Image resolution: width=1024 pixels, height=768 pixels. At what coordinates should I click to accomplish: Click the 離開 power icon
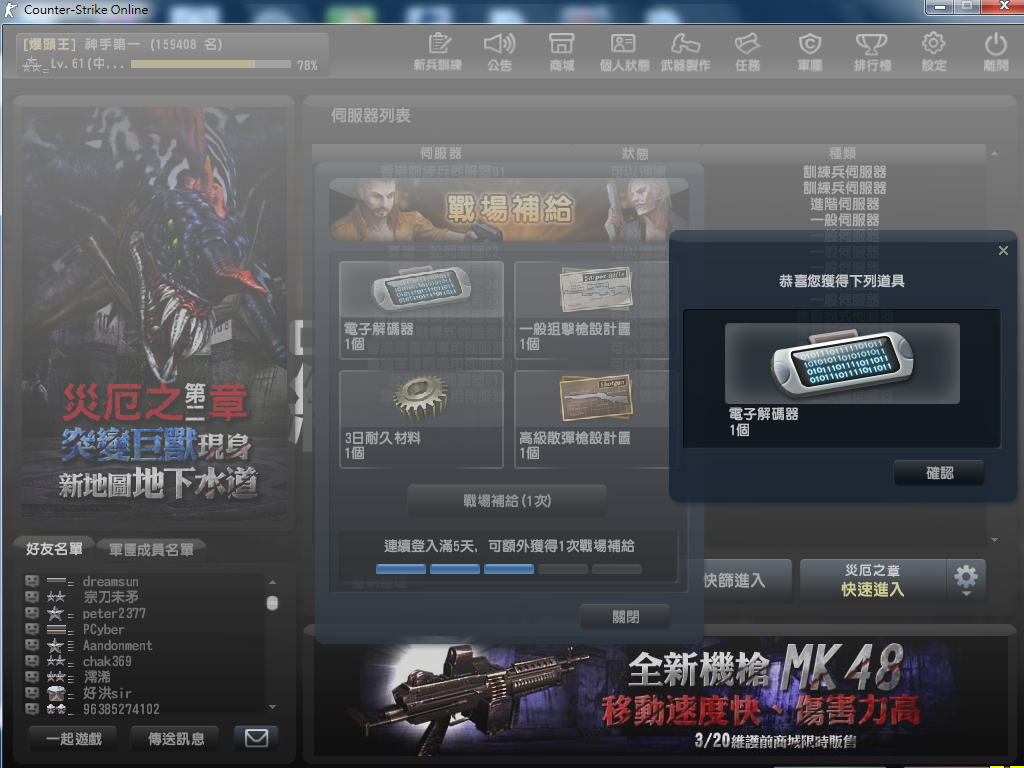995,52
